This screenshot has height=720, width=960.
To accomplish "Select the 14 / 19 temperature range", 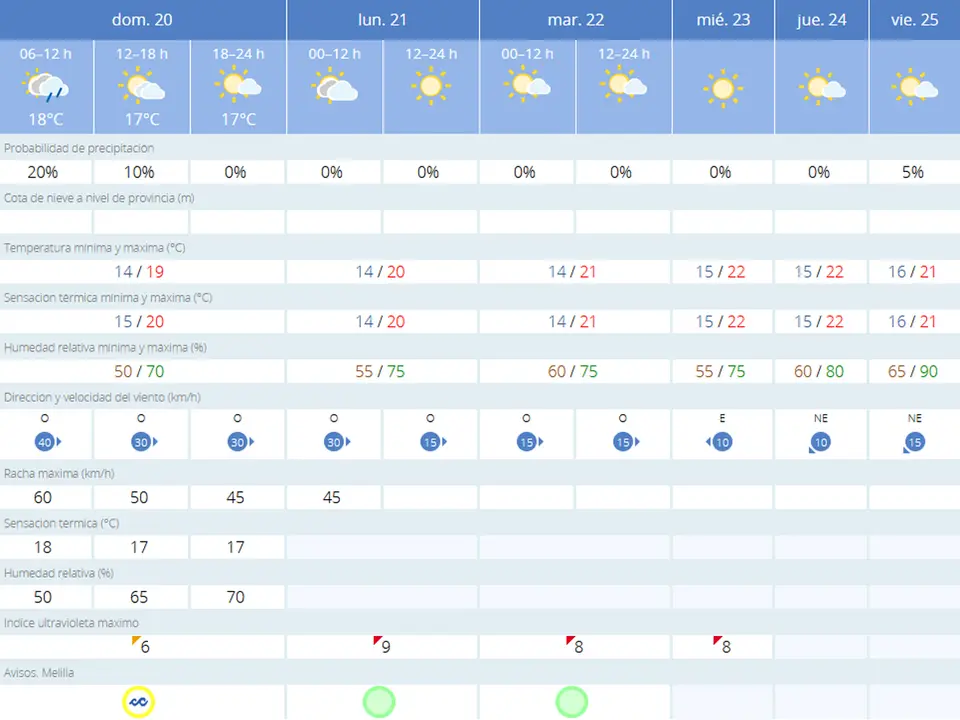I will (139, 272).
